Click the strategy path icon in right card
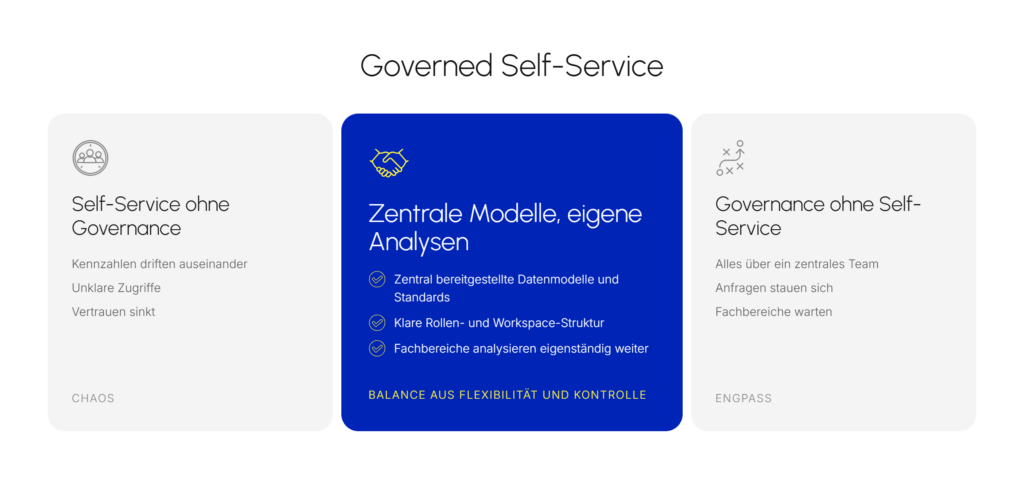This screenshot has height=479, width=1024. click(x=730, y=158)
